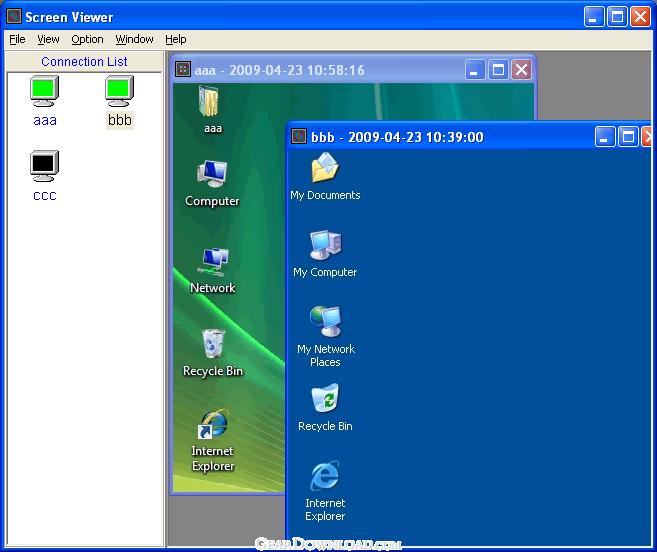Click the Screen Viewer title bar text
This screenshot has width=657, height=552.
[69, 17]
